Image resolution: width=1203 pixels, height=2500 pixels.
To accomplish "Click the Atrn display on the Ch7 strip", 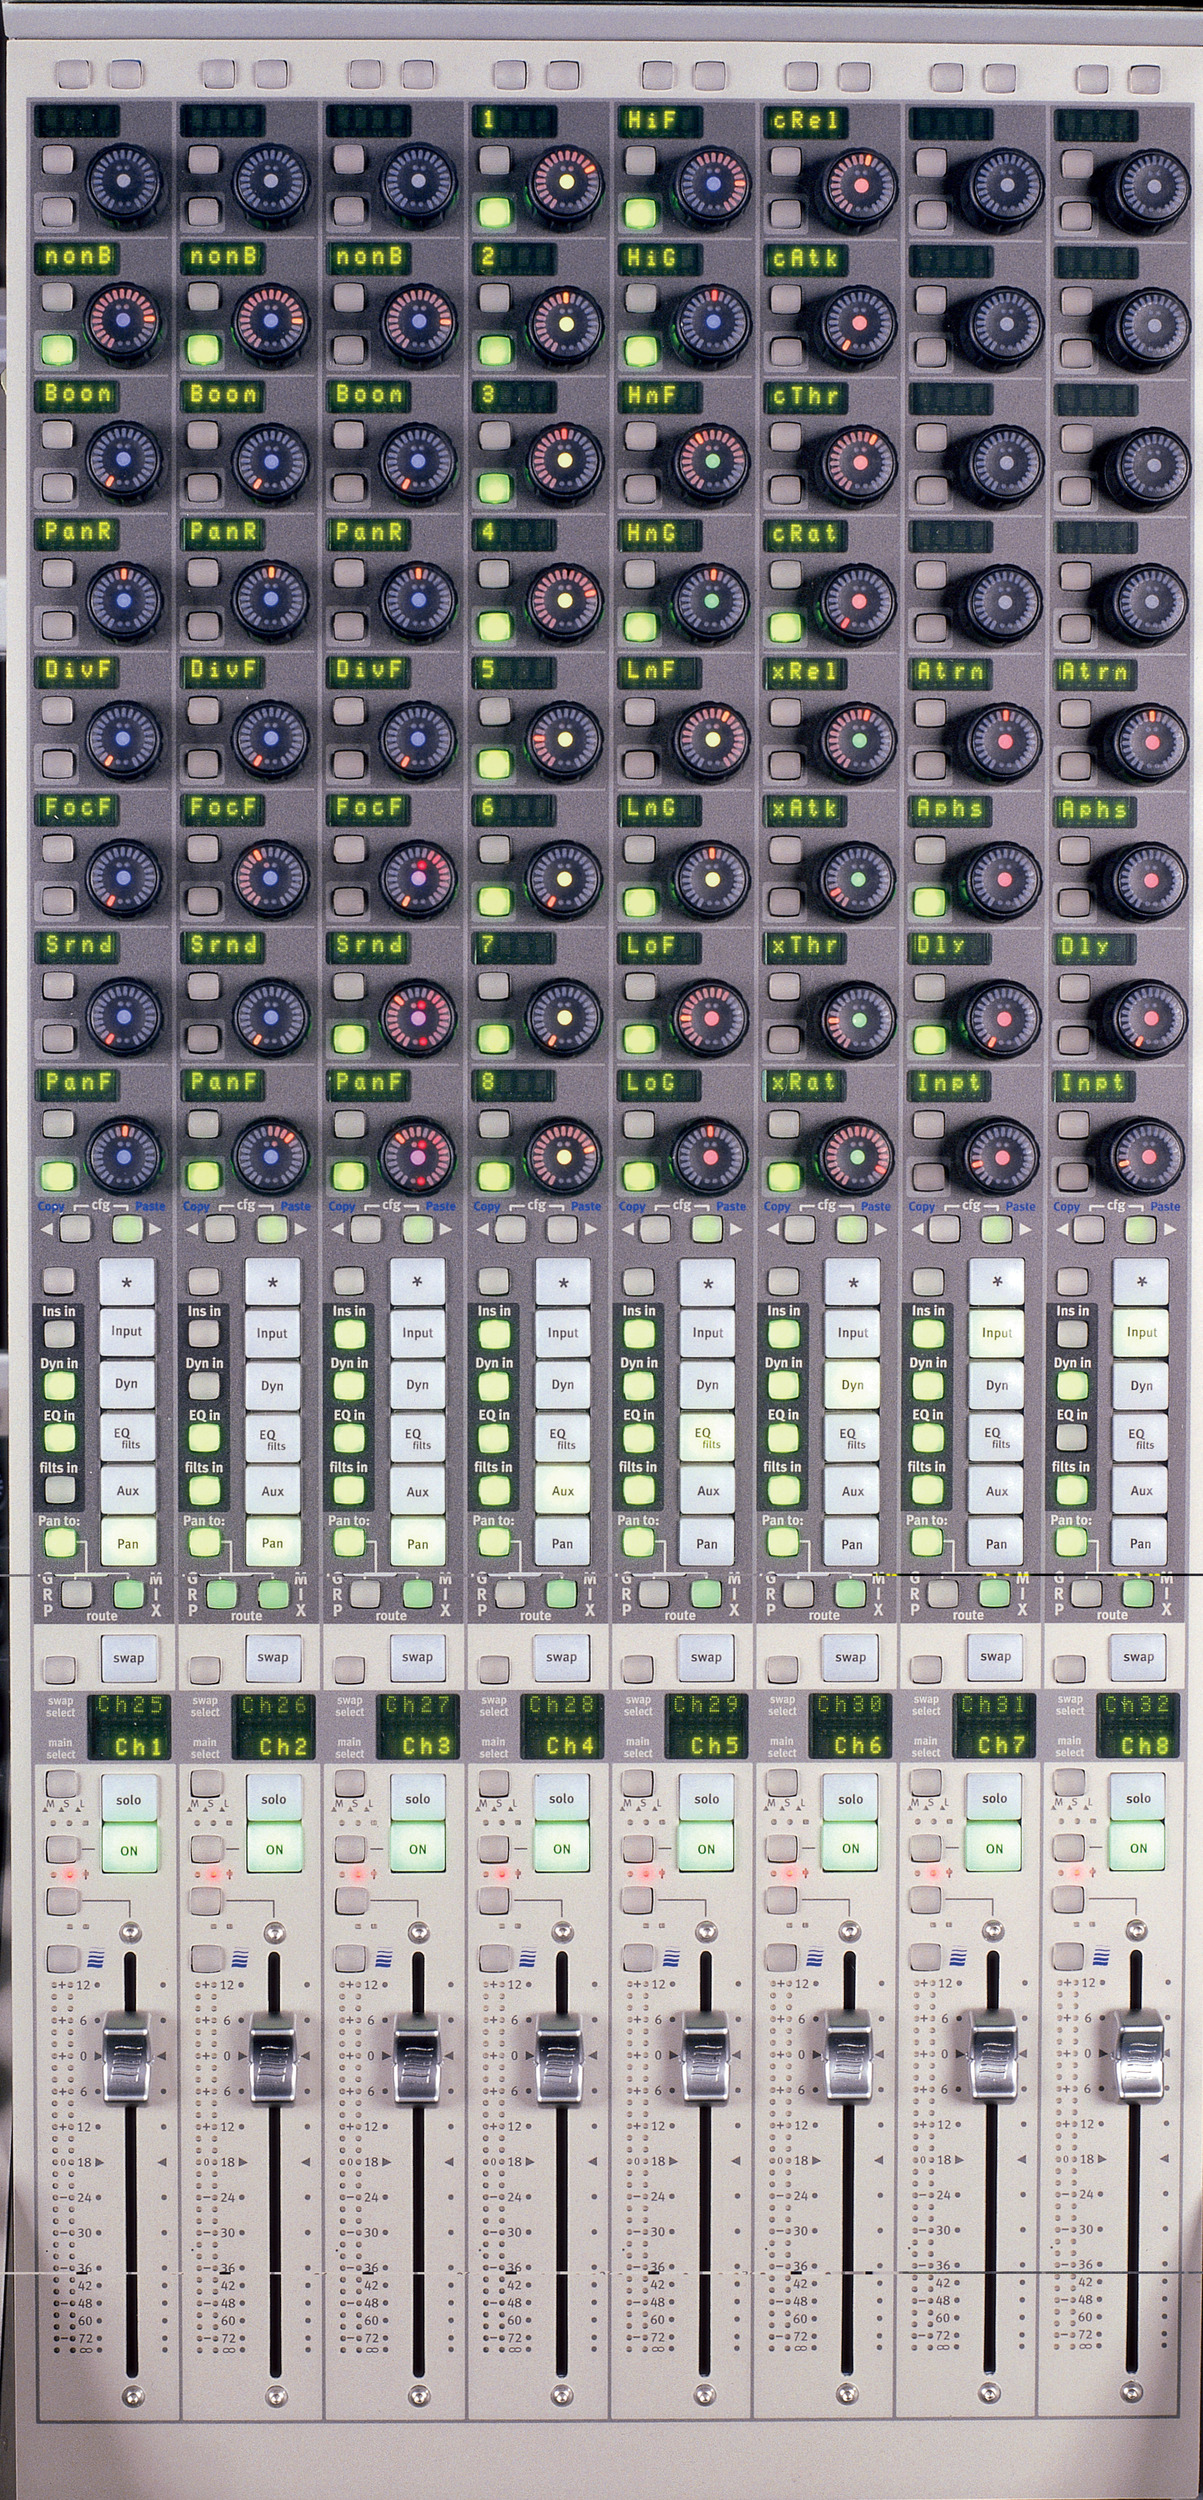I will (951, 672).
